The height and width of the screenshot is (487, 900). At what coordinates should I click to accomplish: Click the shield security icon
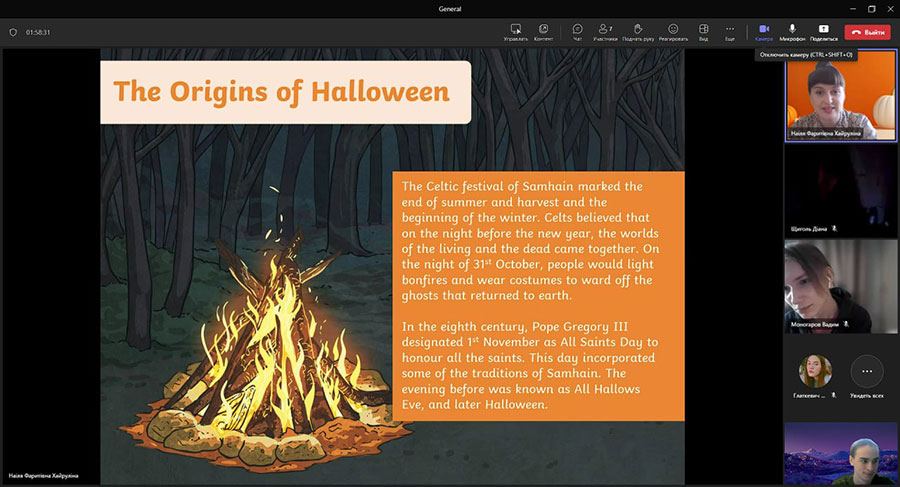click(x=13, y=33)
